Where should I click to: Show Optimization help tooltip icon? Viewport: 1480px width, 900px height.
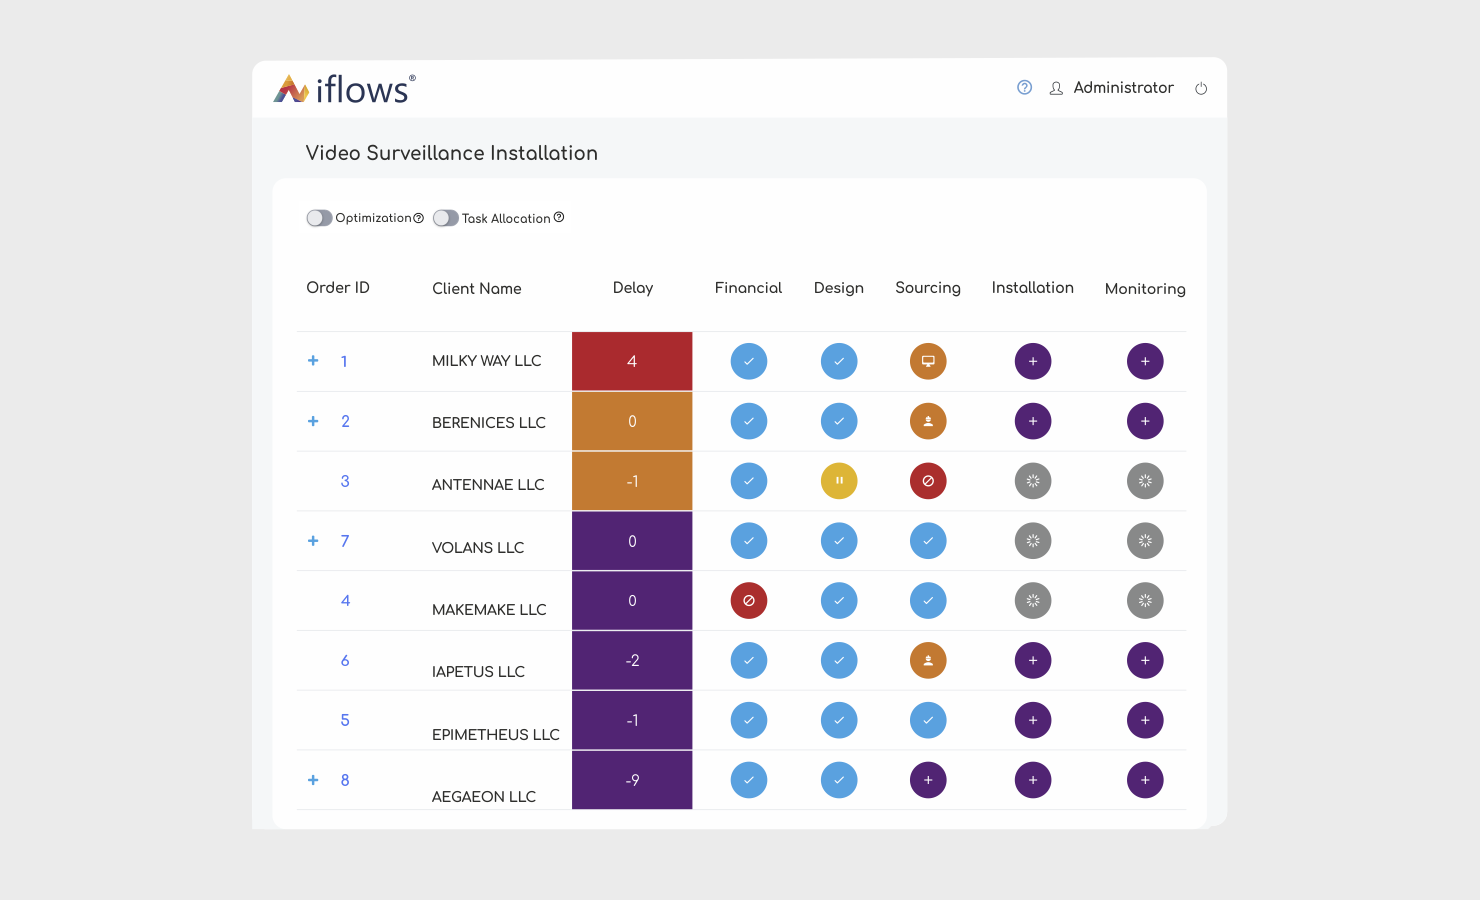(x=418, y=218)
